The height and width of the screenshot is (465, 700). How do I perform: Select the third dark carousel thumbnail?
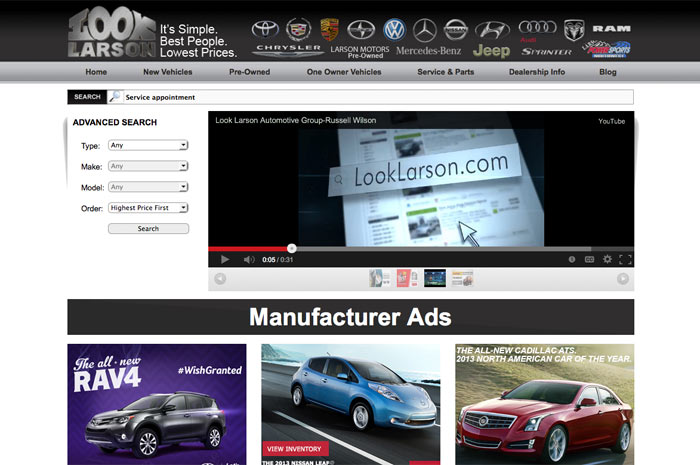click(x=435, y=278)
